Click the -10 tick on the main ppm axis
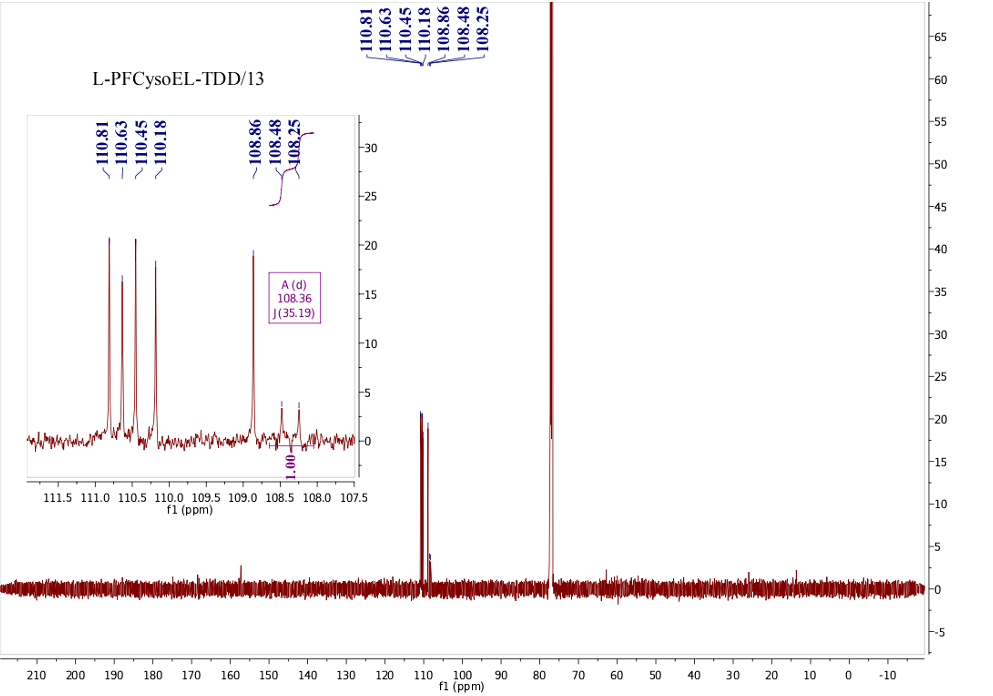The image size is (993, 696). coord(886,674)
